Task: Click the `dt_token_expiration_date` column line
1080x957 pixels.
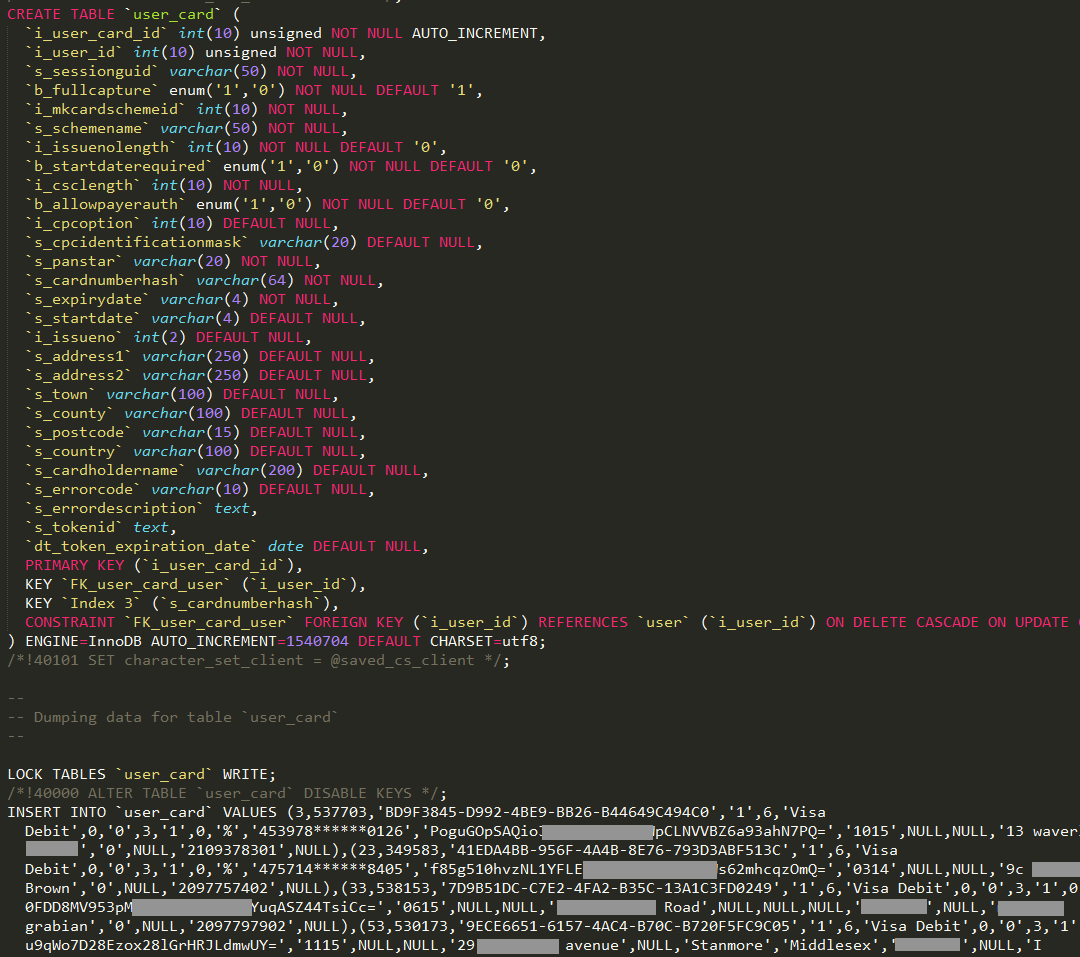Action: pyautogui.click(x=227, y=546)
